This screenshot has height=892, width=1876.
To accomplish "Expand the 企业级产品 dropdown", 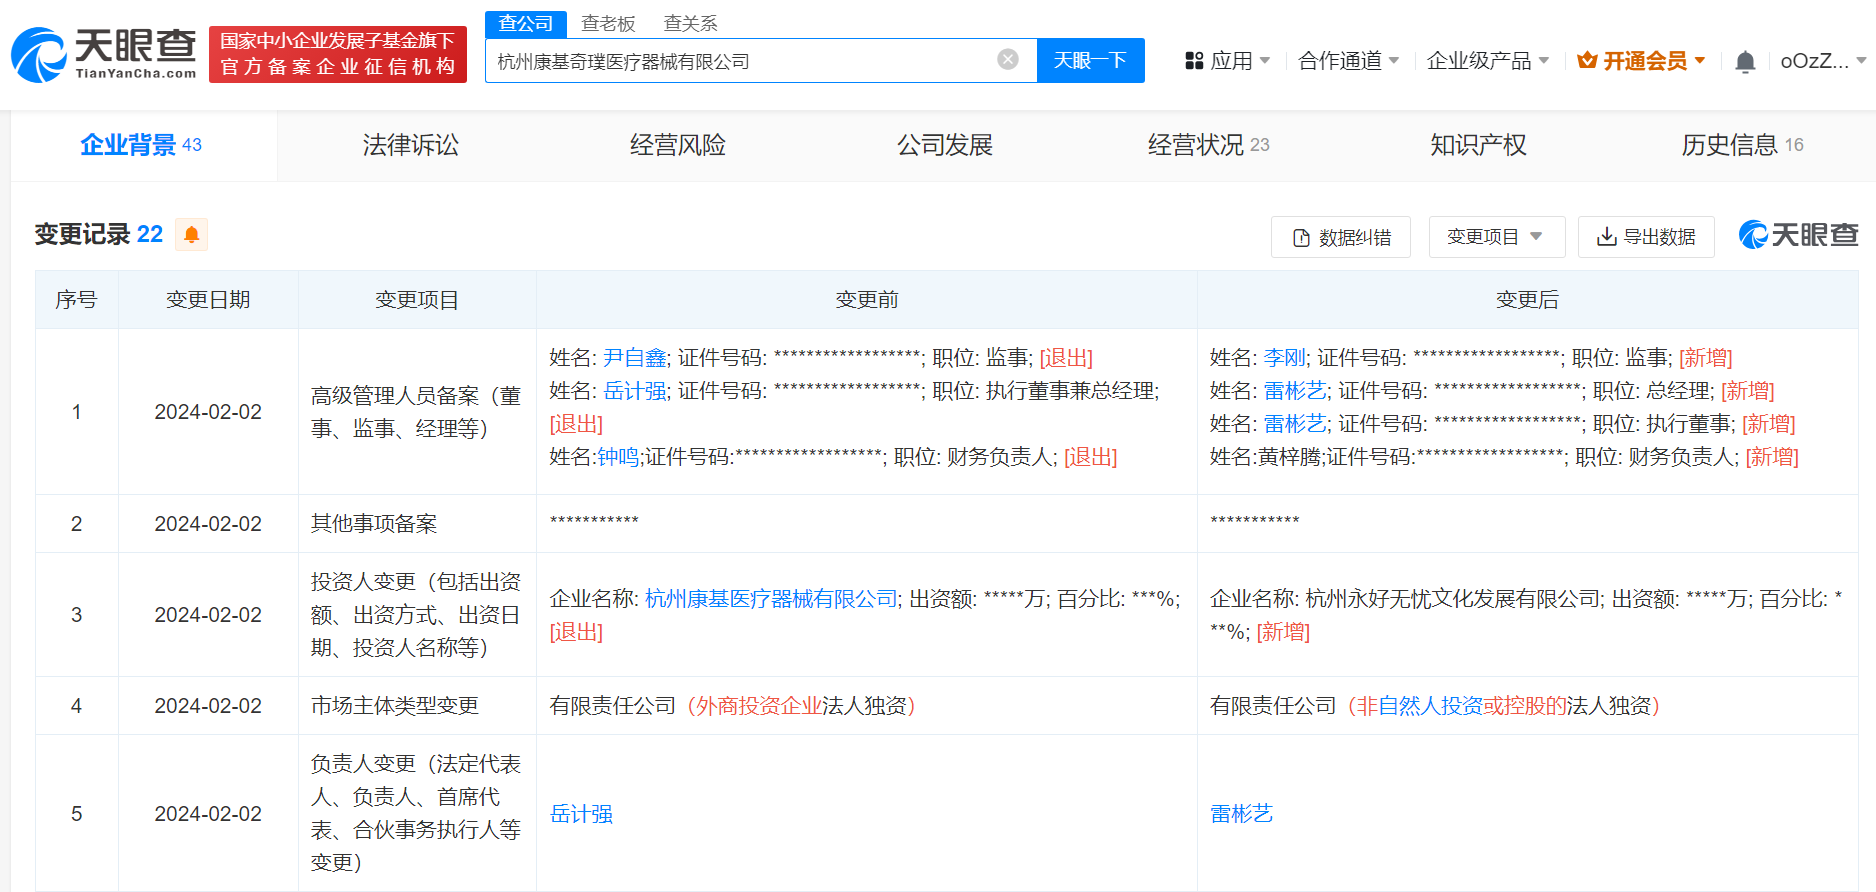I will pos(1487,61).
